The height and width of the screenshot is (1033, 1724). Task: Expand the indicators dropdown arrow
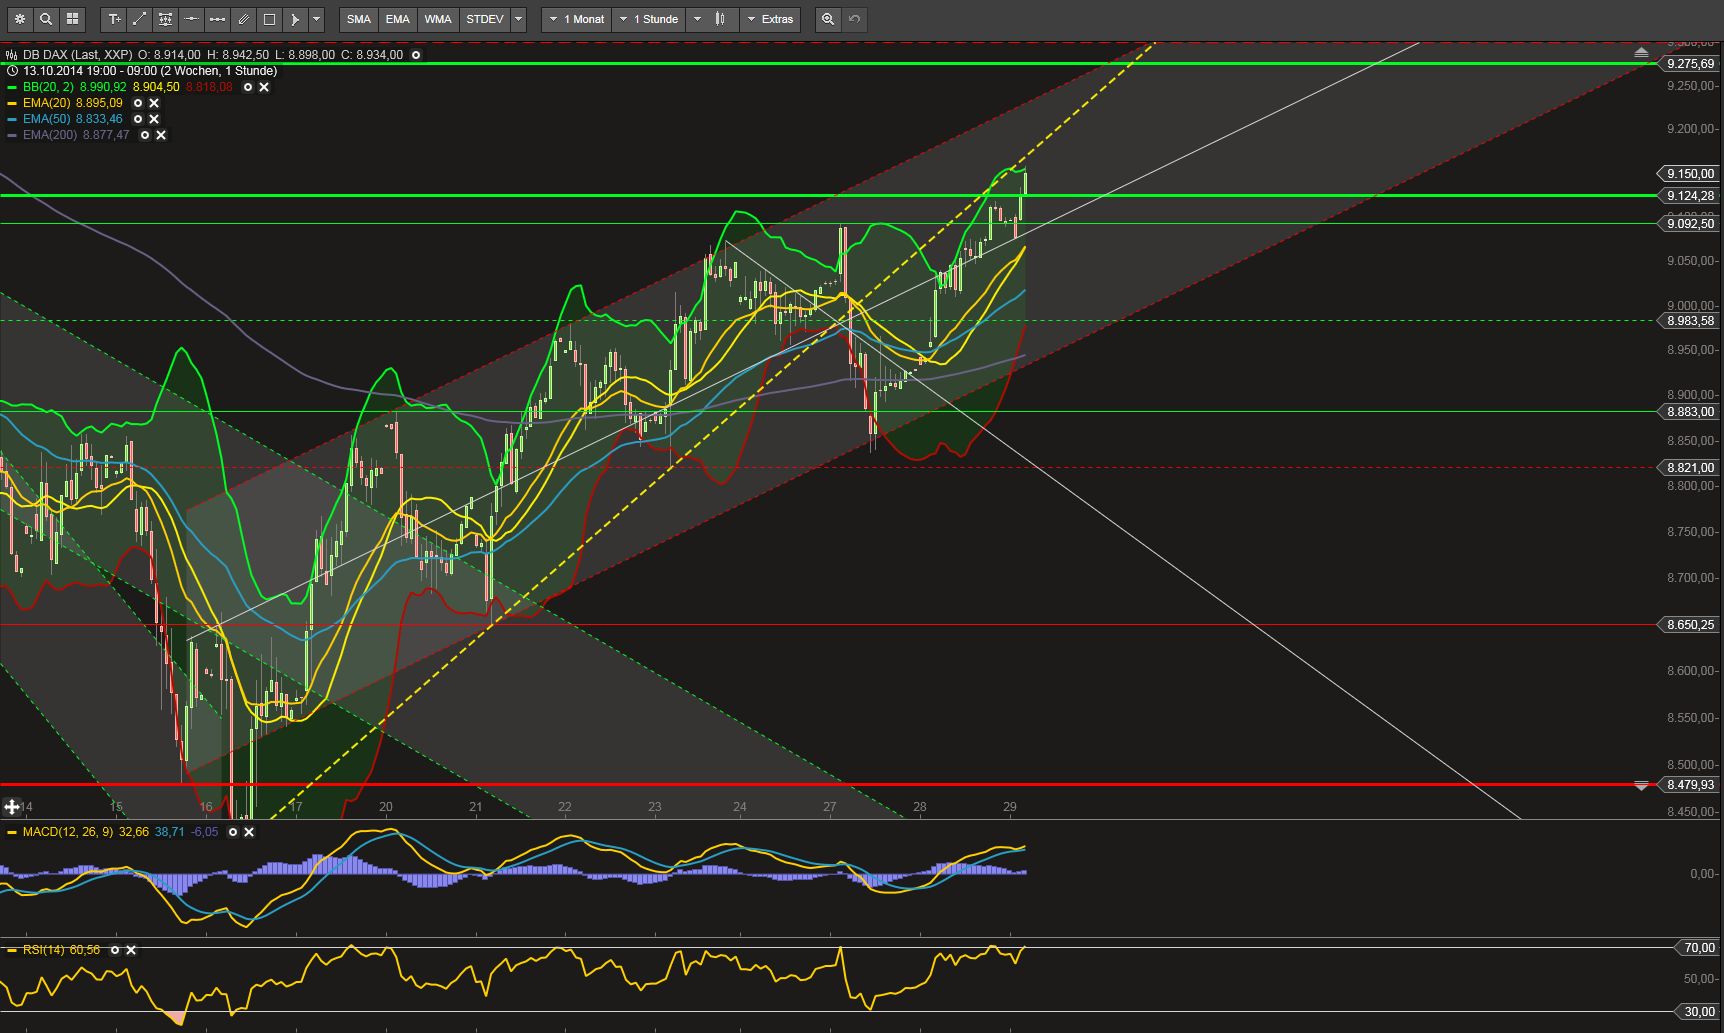tap(519, 19)
